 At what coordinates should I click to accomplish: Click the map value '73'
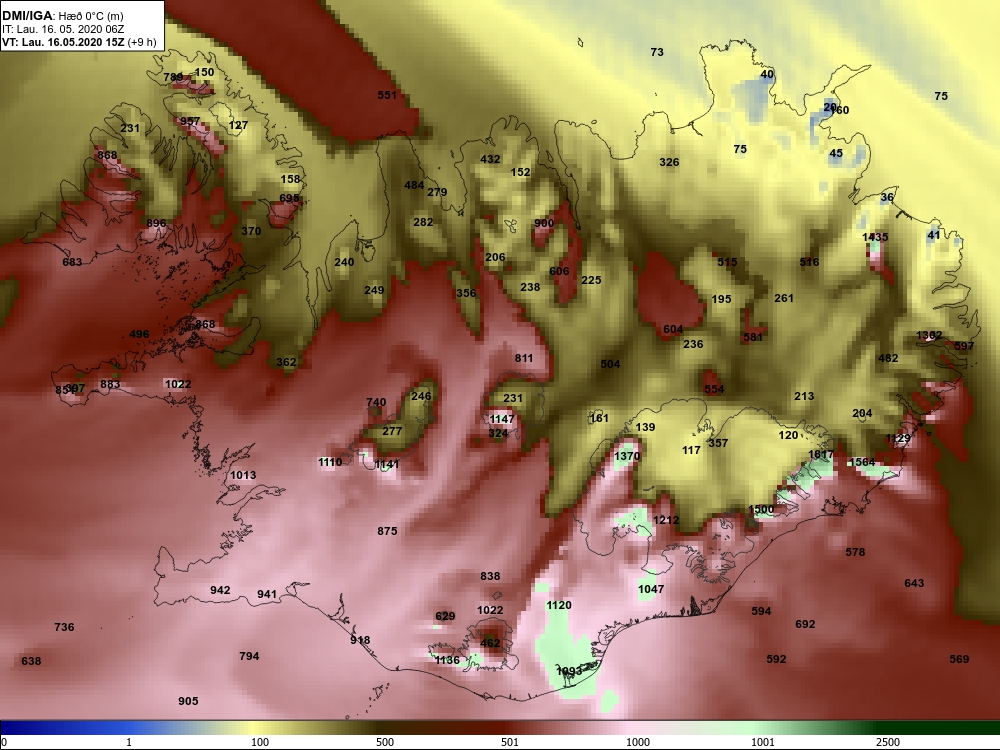click(657, 52)
